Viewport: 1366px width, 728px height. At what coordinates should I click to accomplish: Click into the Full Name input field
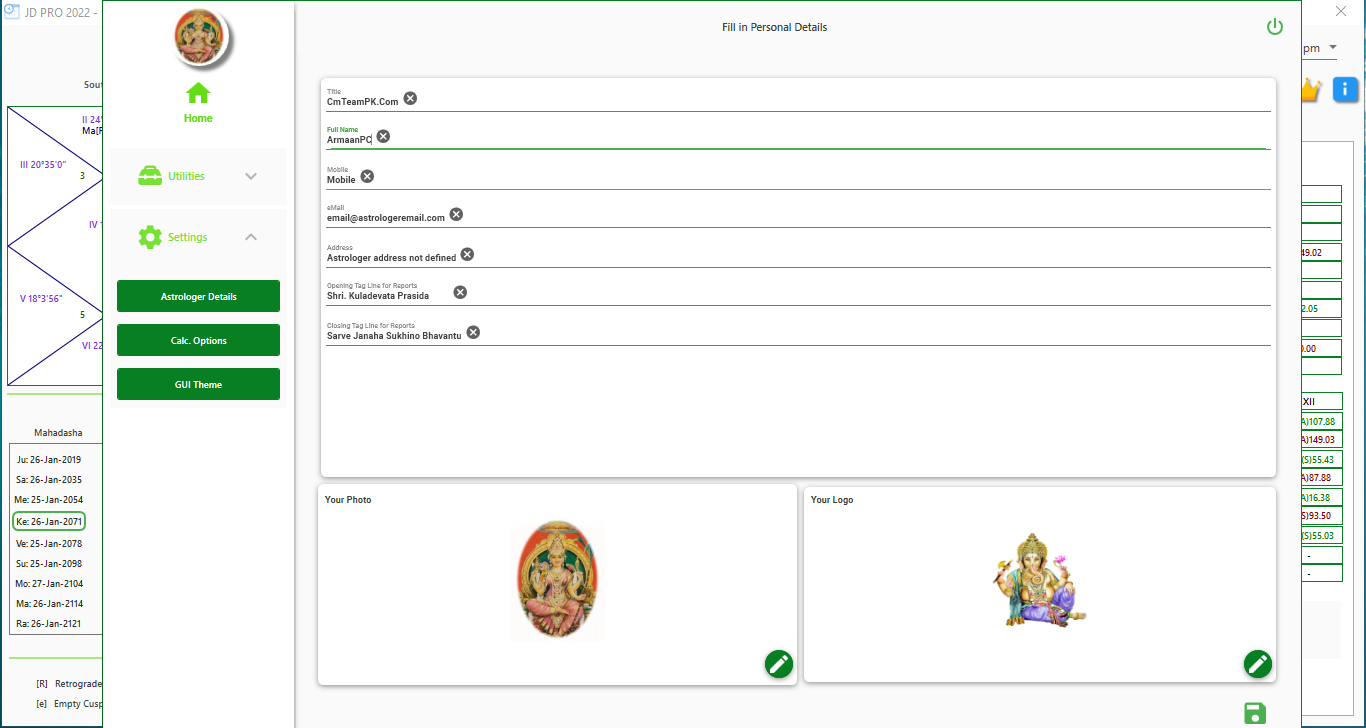[798, 137]
